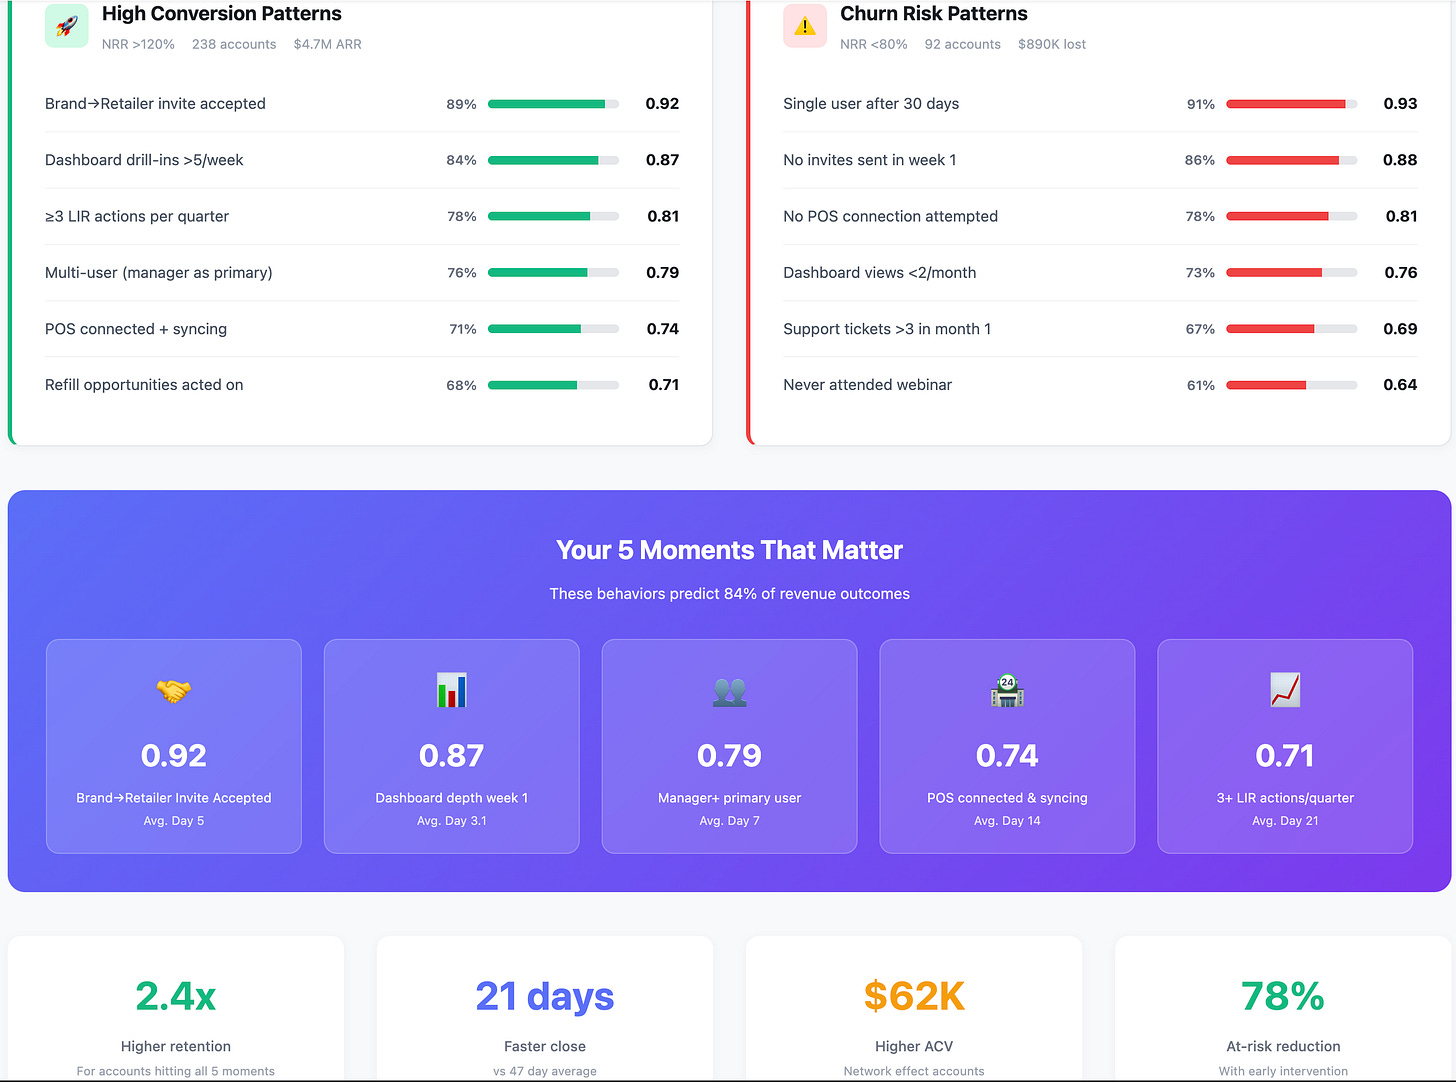Click the 'vs 47 day average' caption
The image size is (1456, 1082).
pyautogui.click(x=545, y=1071)
